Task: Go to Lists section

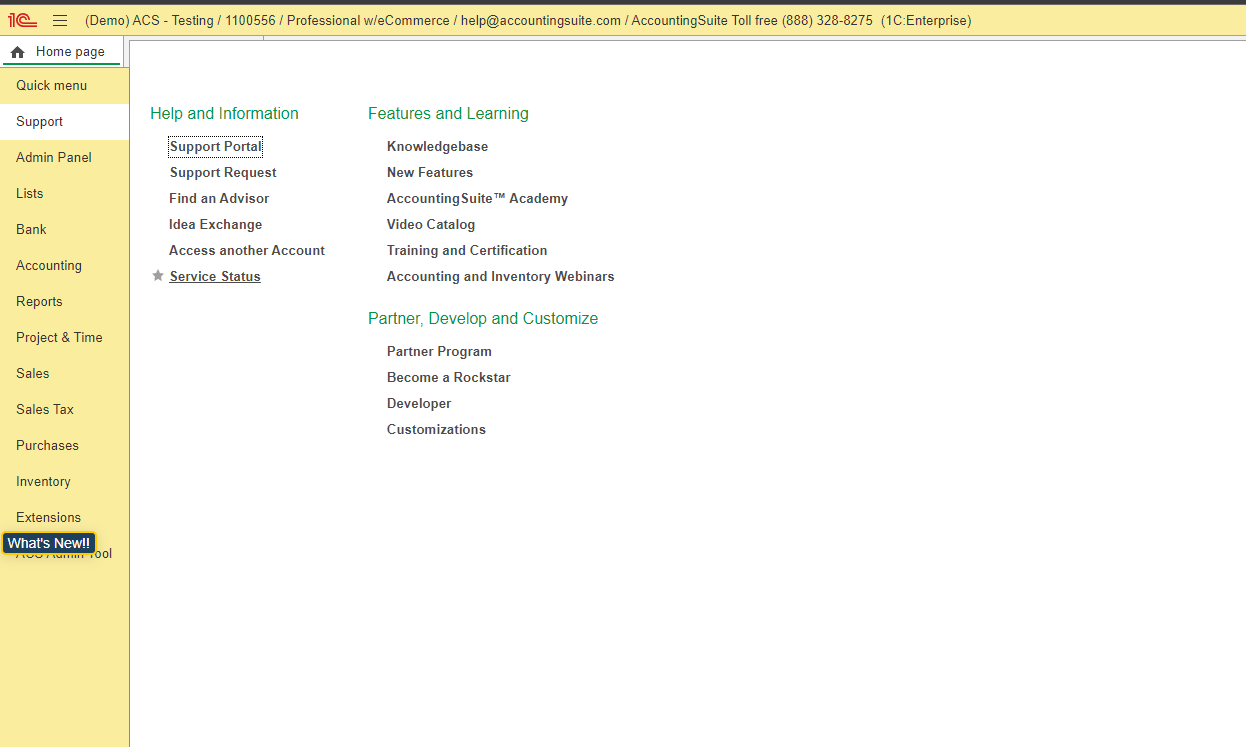Action: 64,194
